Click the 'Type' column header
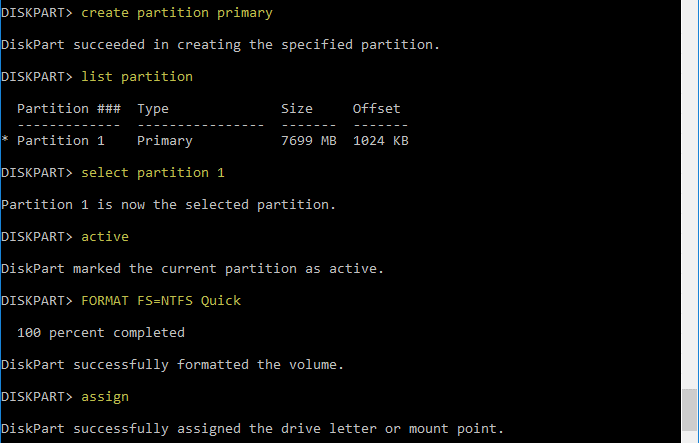699x443 pixels. 153,109
